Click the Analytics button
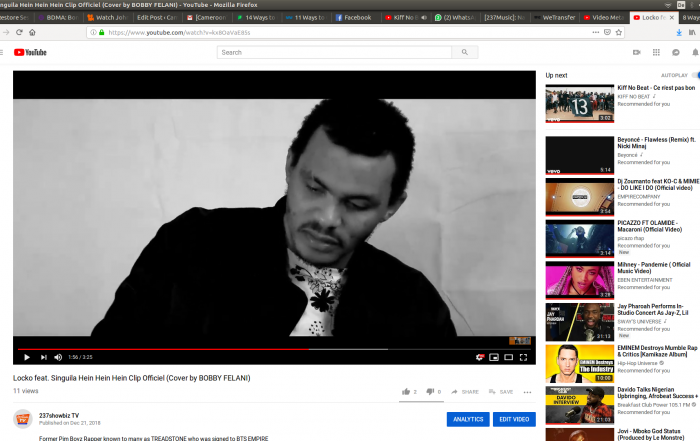This screenshot has width=700, height=441. coord(466,419)
